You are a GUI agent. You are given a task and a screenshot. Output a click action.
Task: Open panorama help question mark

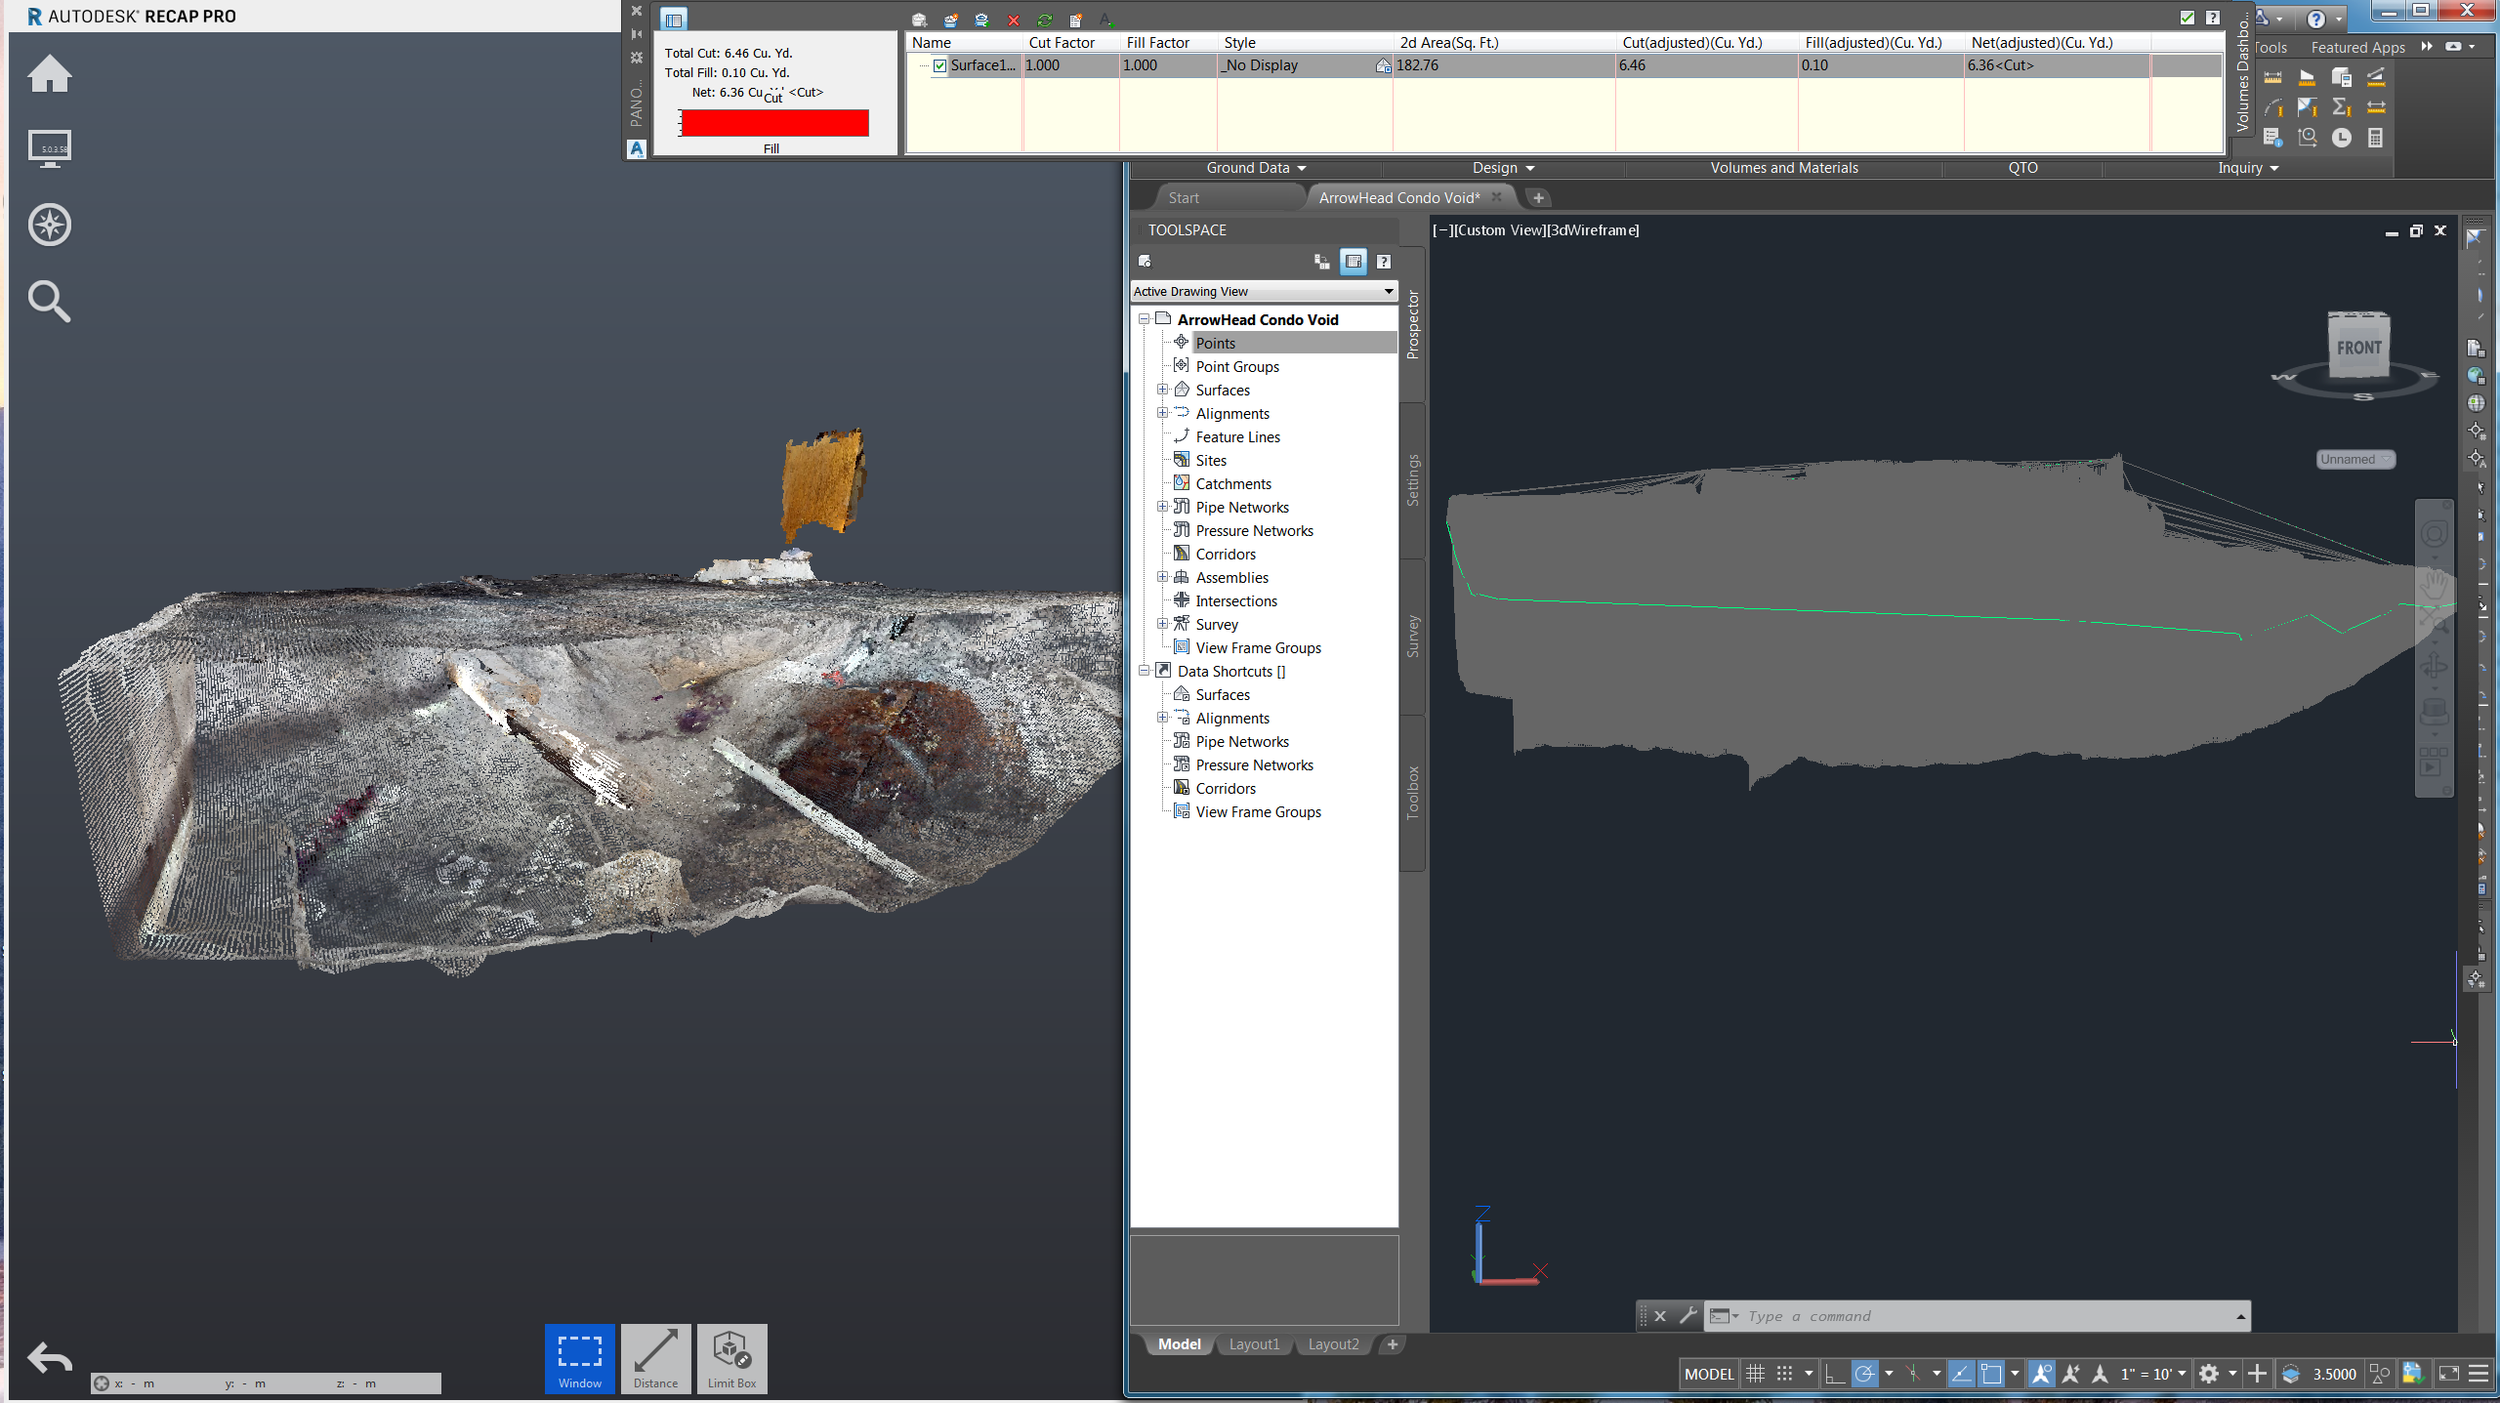coord(2213,17)
